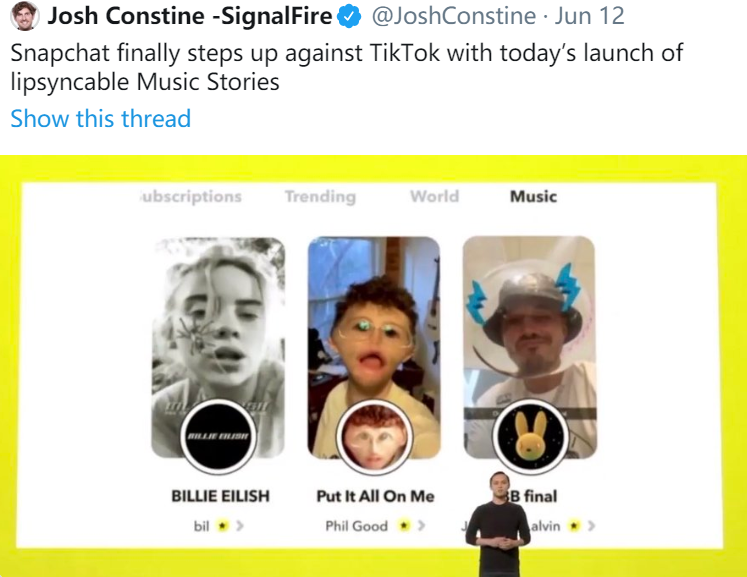Click the bunny circular avatar icon
The width and height of the screenshot is (747, 577).
tap(530, 436)
